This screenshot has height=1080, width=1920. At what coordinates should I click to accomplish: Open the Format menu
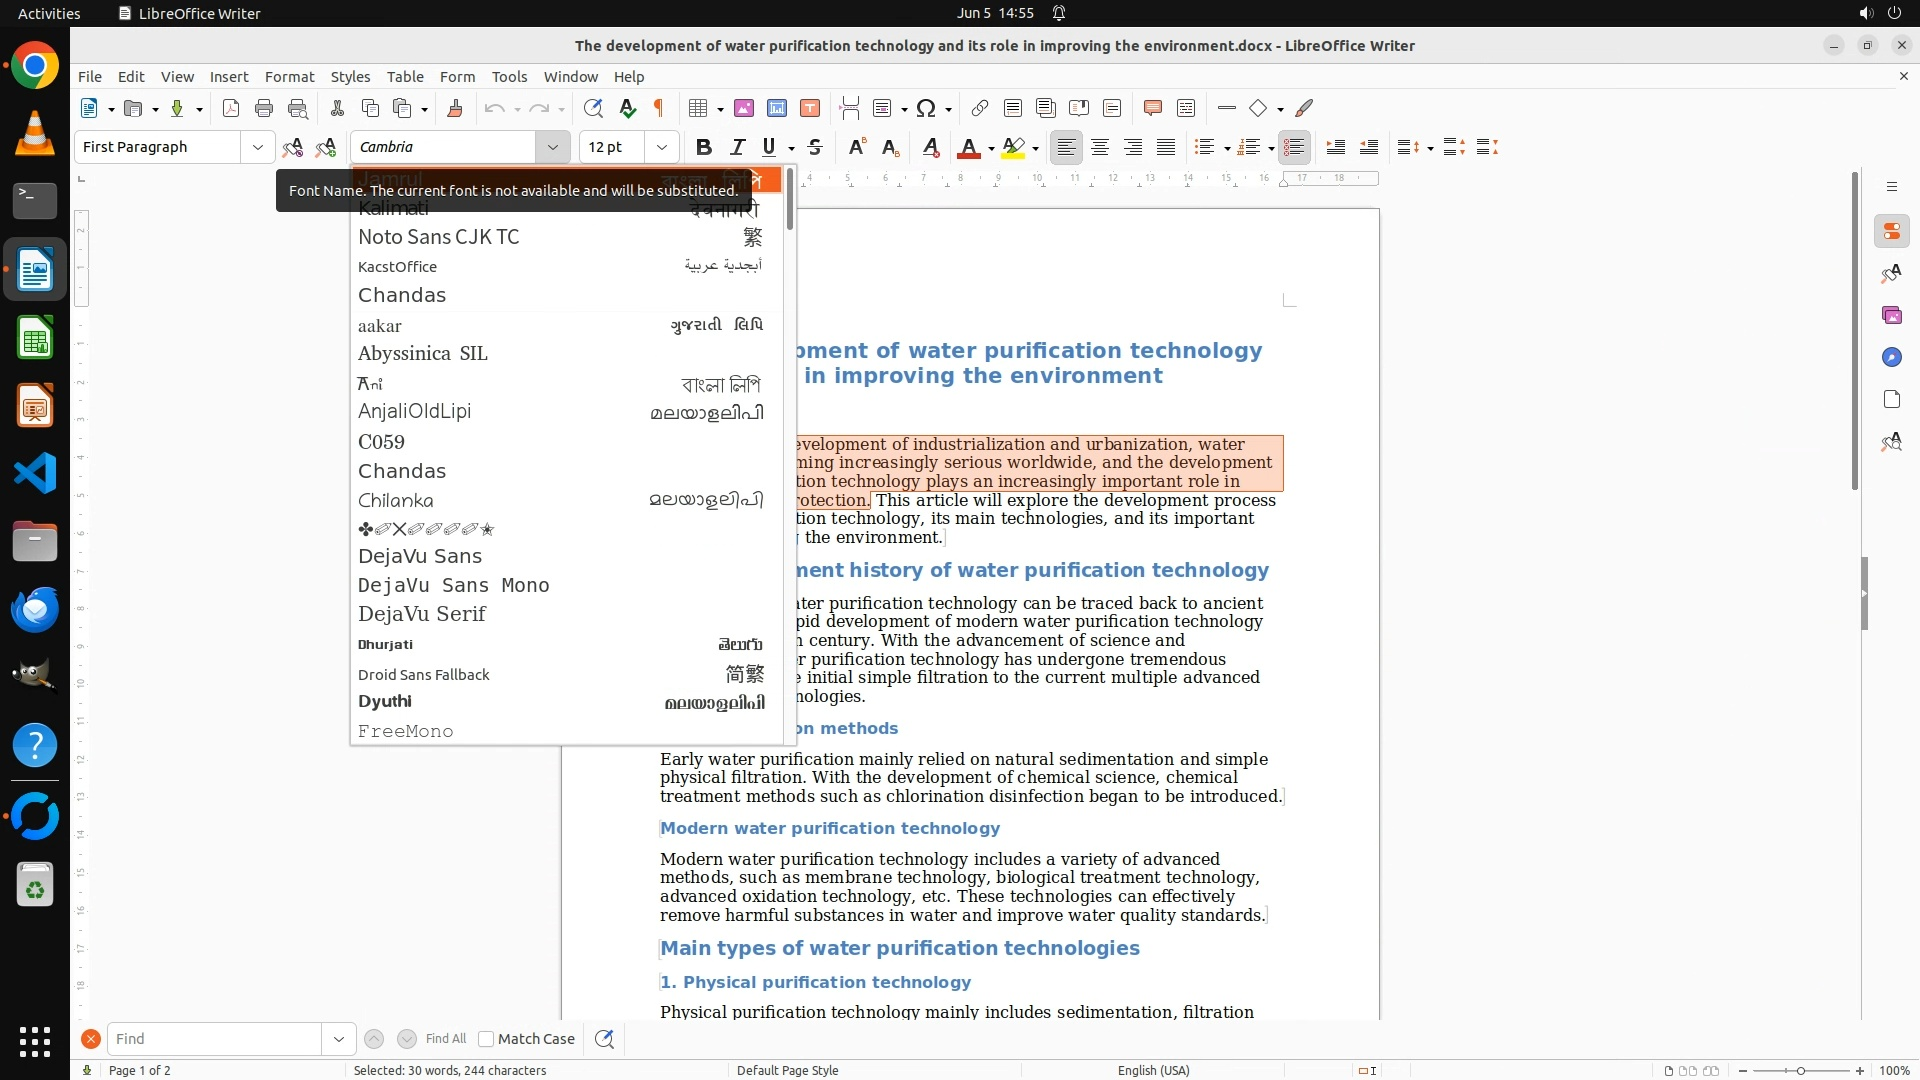click(x=289, y=76)
